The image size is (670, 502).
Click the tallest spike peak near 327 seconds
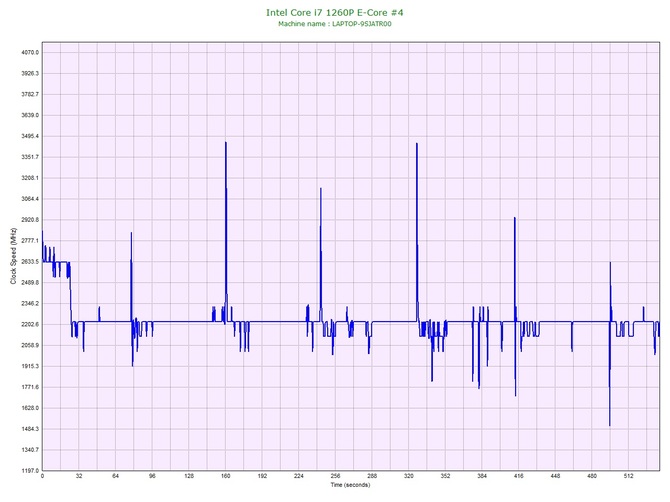point(417,144)
